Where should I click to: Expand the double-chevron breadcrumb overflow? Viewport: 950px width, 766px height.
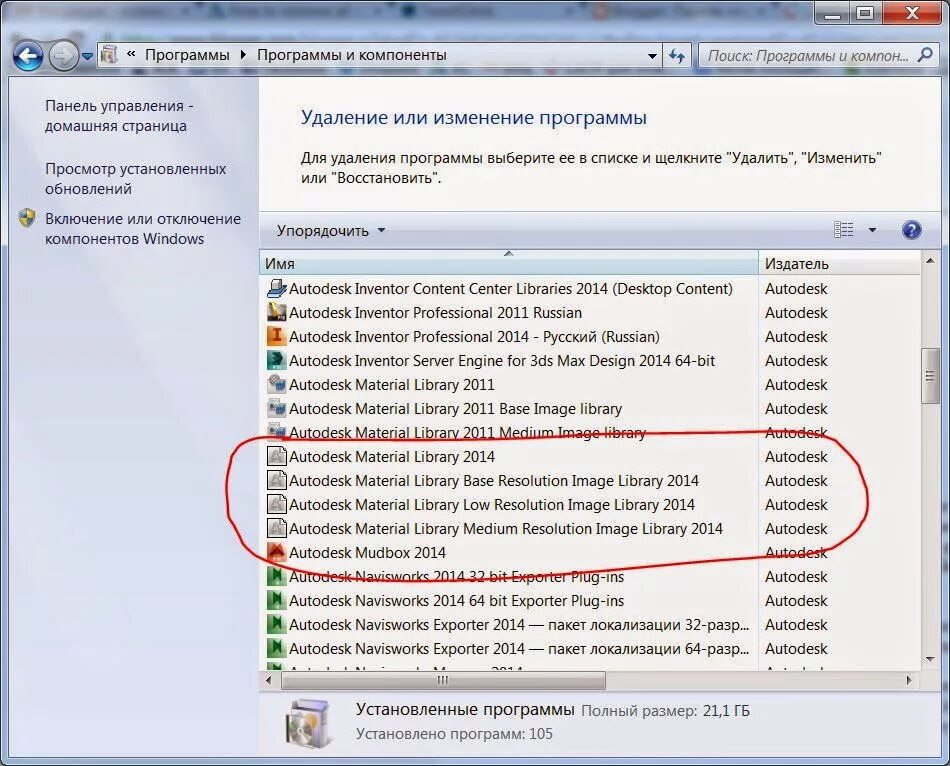pos(131,55)
